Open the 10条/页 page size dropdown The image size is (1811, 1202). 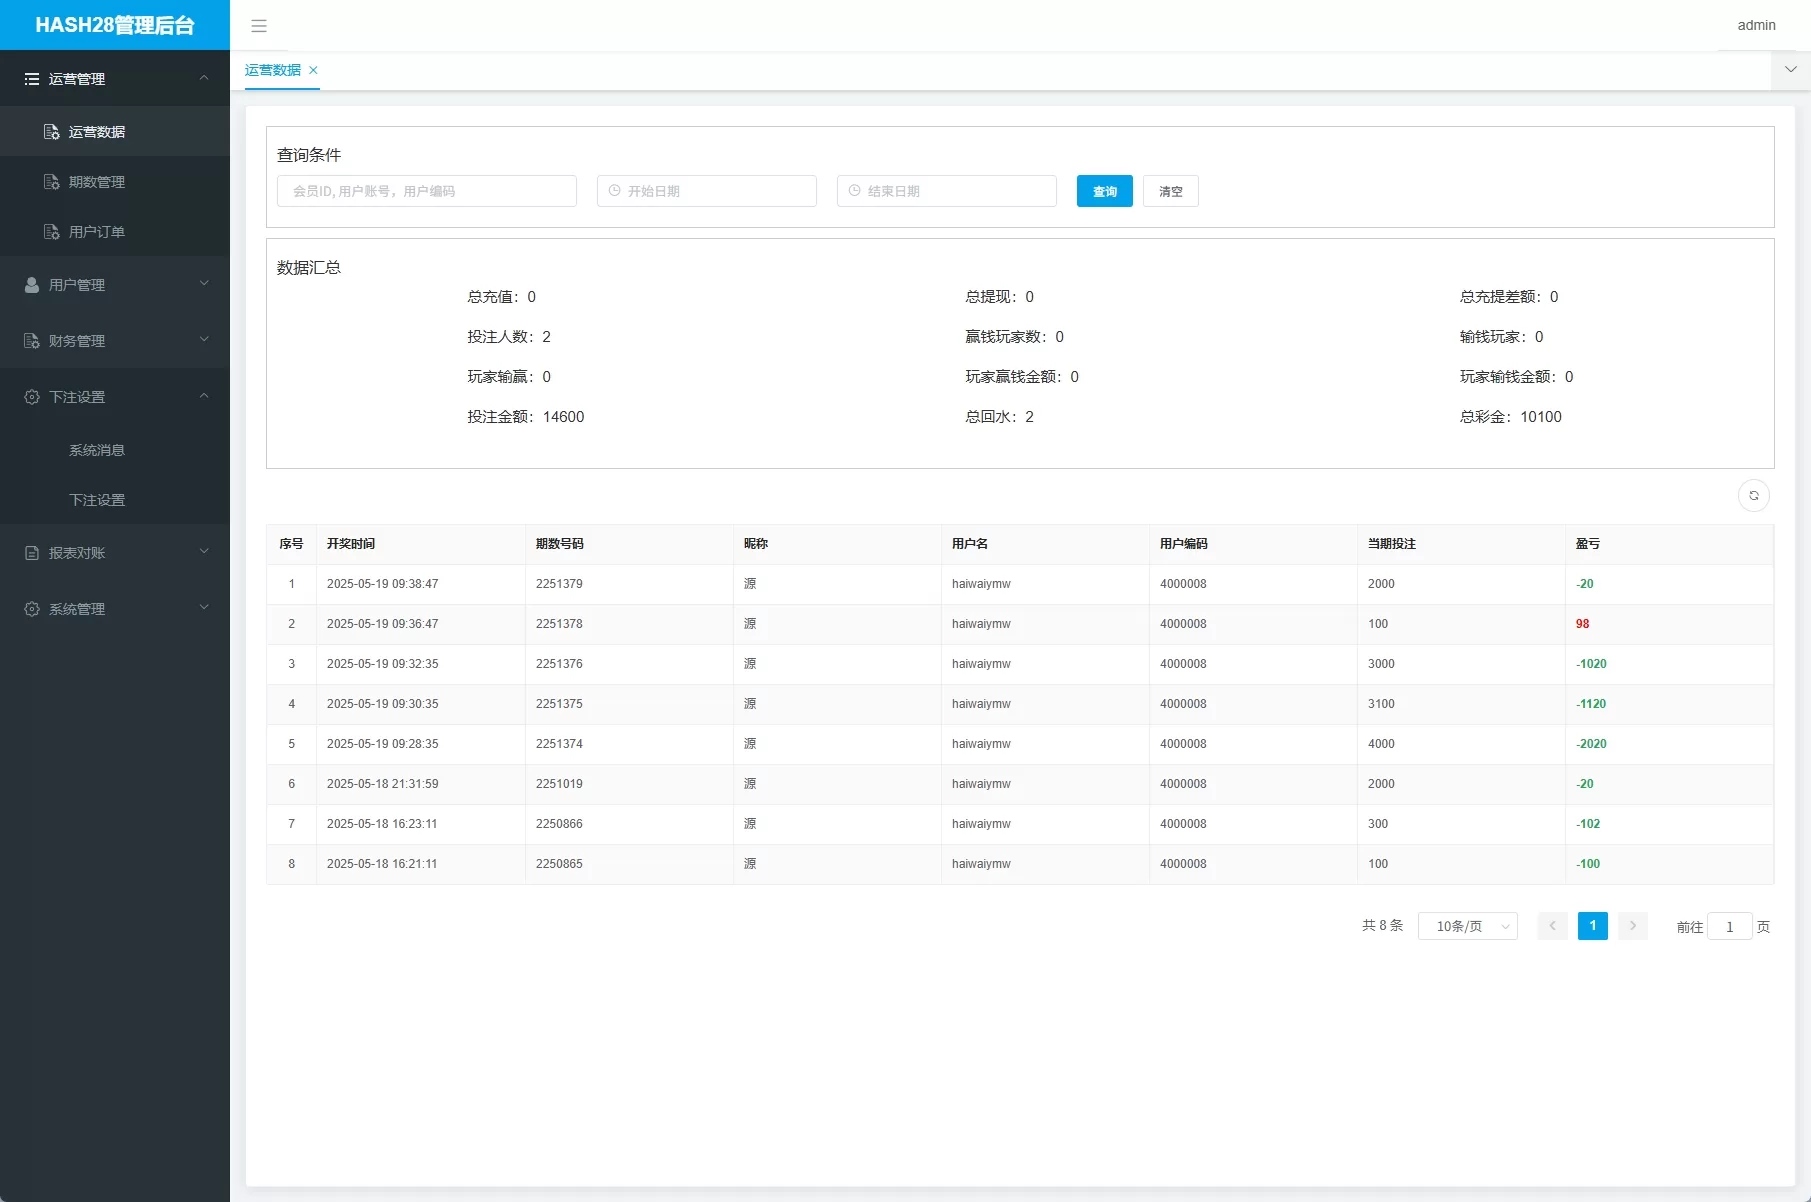[x=1467, y=926]
